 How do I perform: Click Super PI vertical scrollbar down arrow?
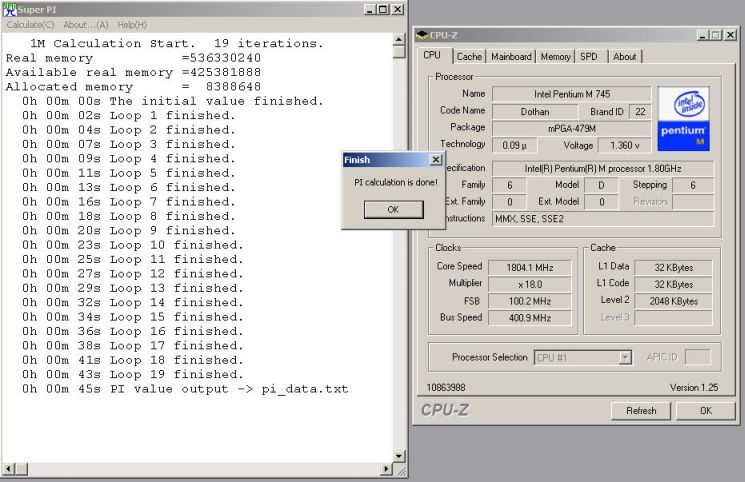(399, 456)
